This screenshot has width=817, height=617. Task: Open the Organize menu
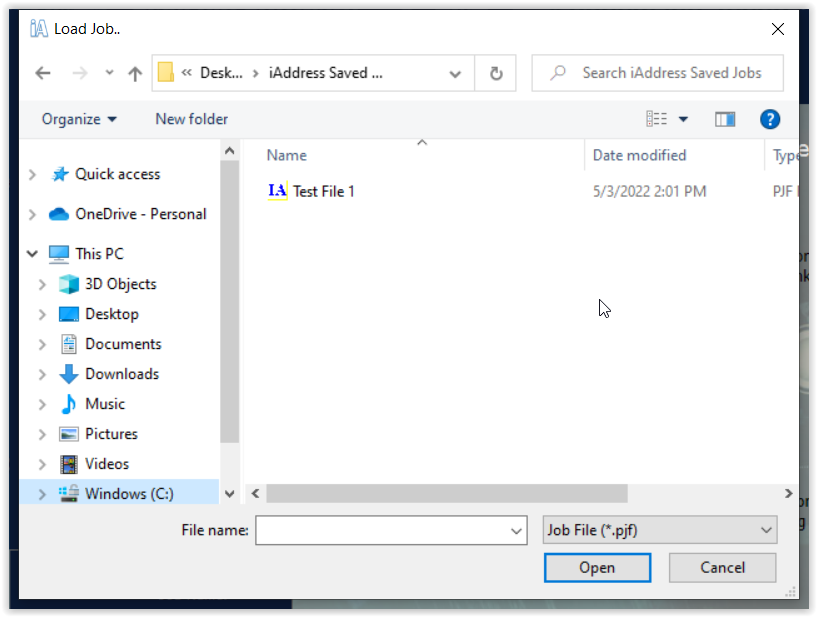click(x=79, y=119)
